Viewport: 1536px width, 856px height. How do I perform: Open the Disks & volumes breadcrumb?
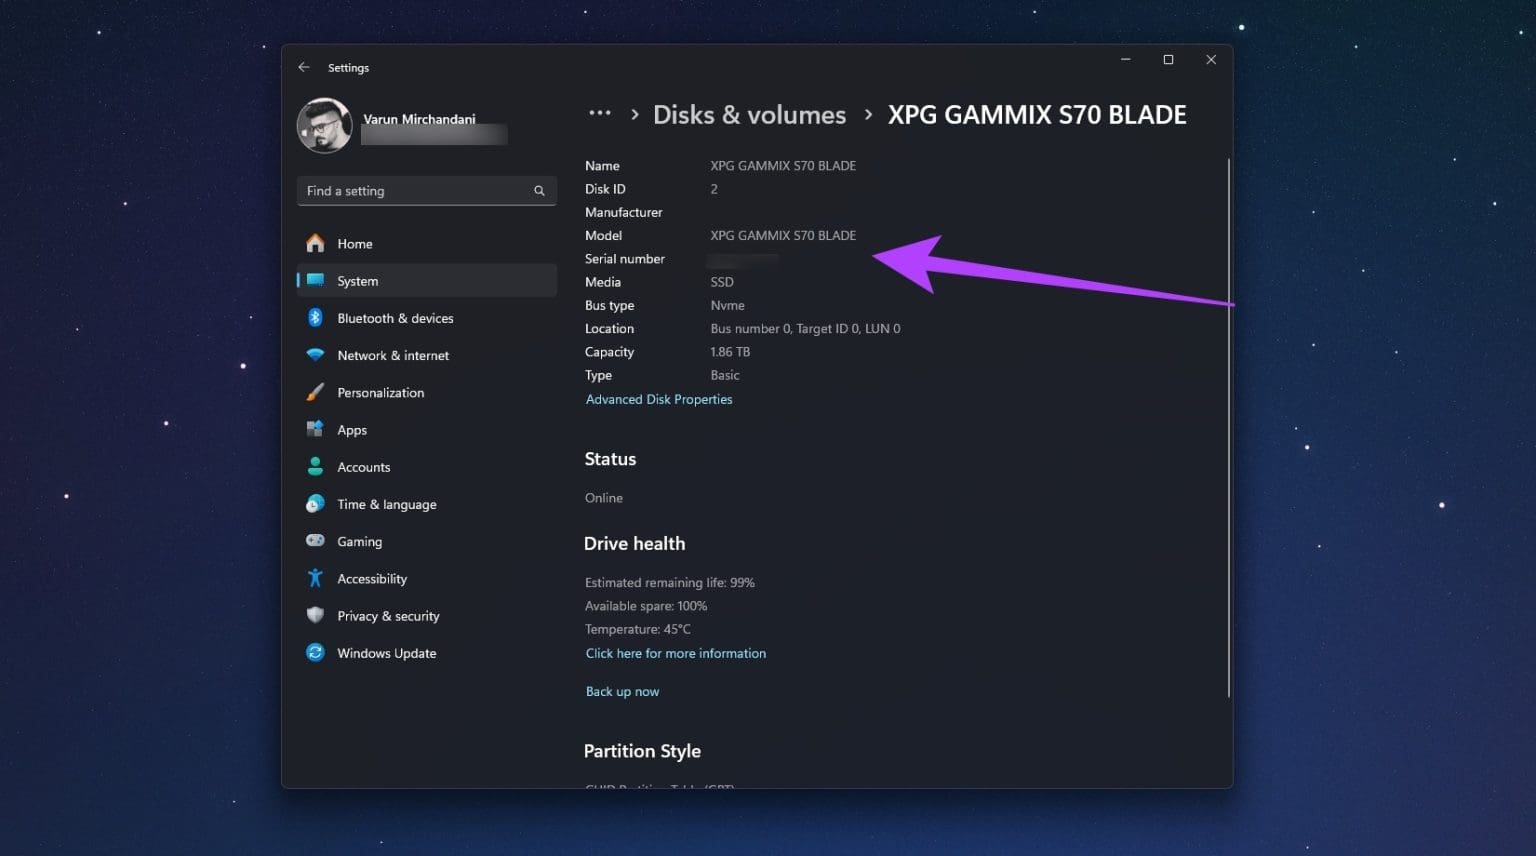pos(749,114)
